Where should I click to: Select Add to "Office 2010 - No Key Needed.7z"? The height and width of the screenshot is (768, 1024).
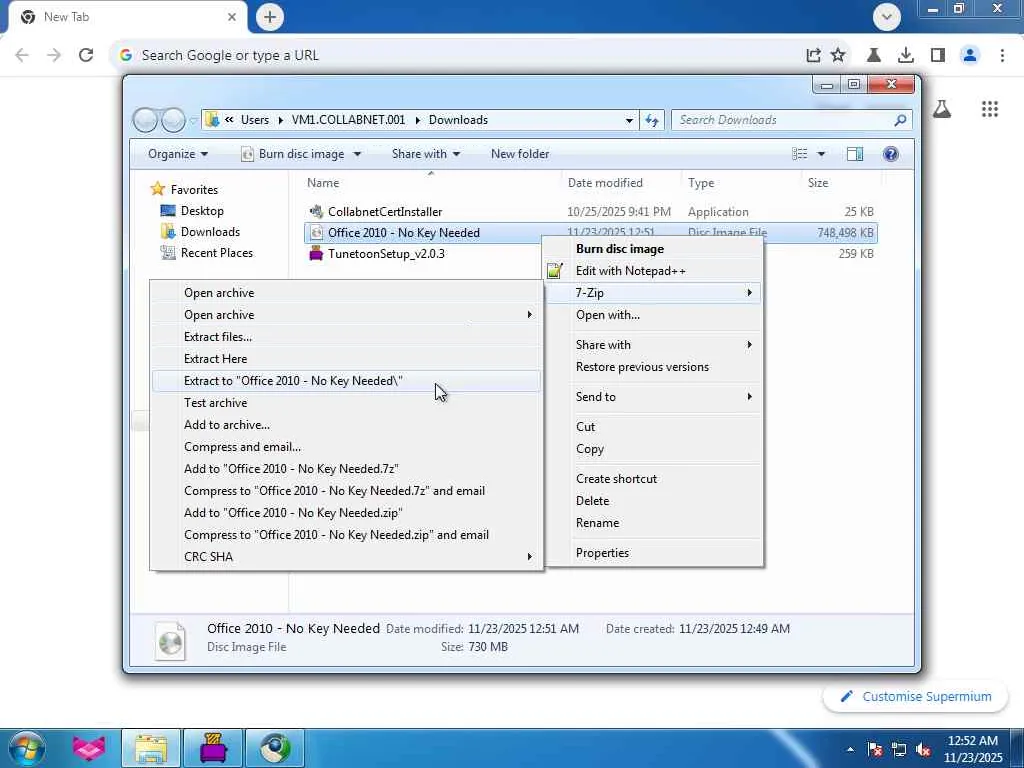pyautogui.click(x=347, y=469)
